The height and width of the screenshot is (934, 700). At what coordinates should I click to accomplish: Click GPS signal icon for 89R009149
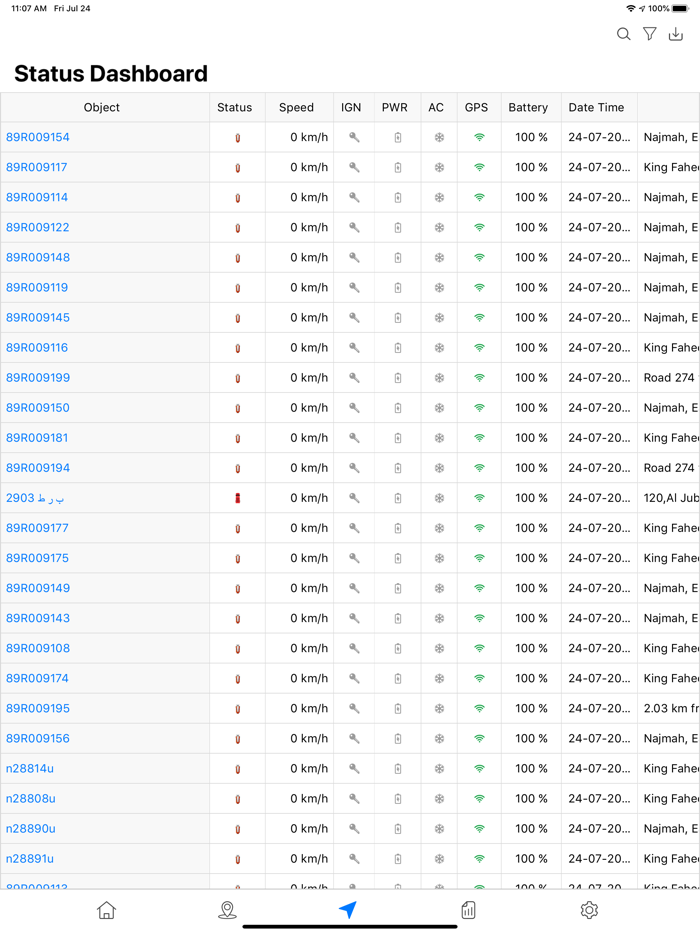click(479, 589)
